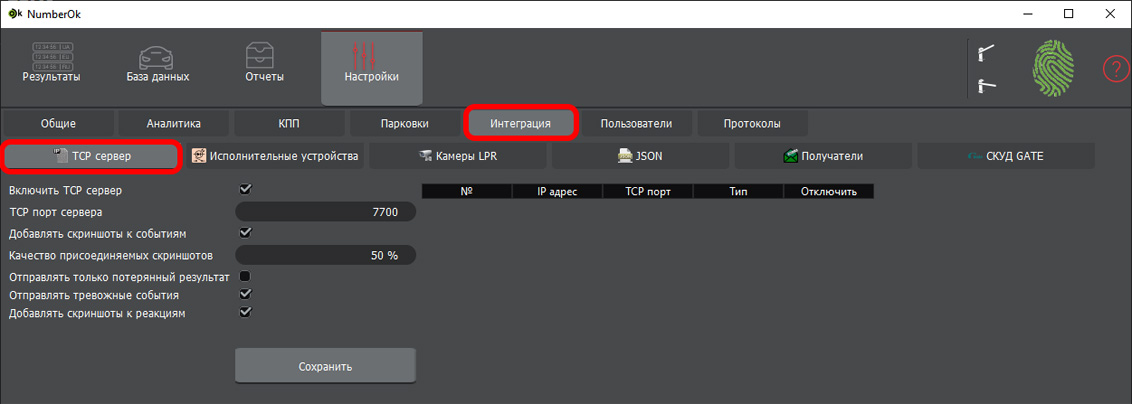
Task: Open the База данных car icon
Action: coord(158,57)
